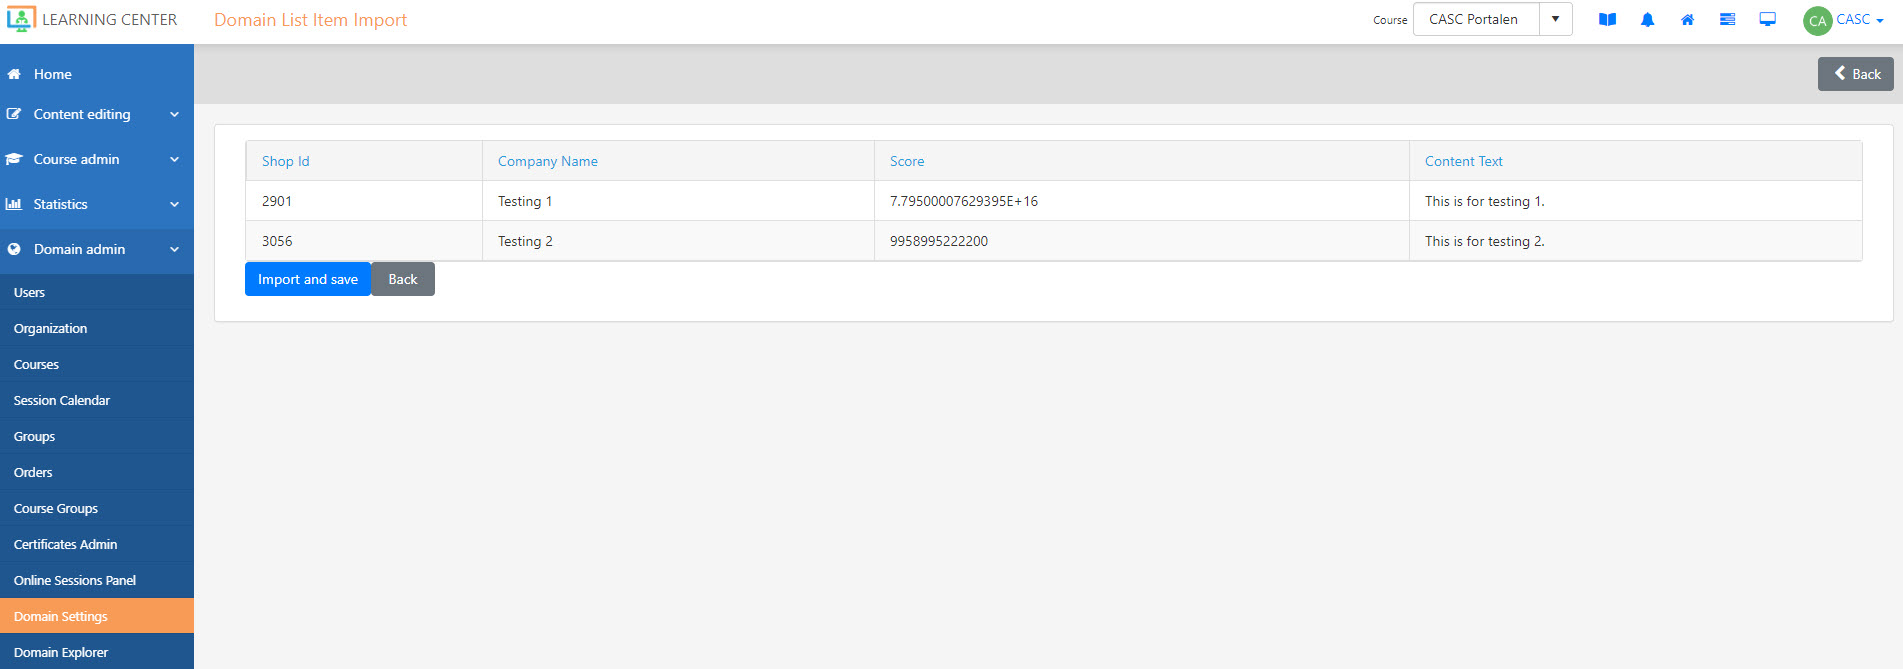Image resolution: width=1903 pixels, height=669 pixels.
Task: Open the Course selector dropdown arrow
Action: 1555,20
